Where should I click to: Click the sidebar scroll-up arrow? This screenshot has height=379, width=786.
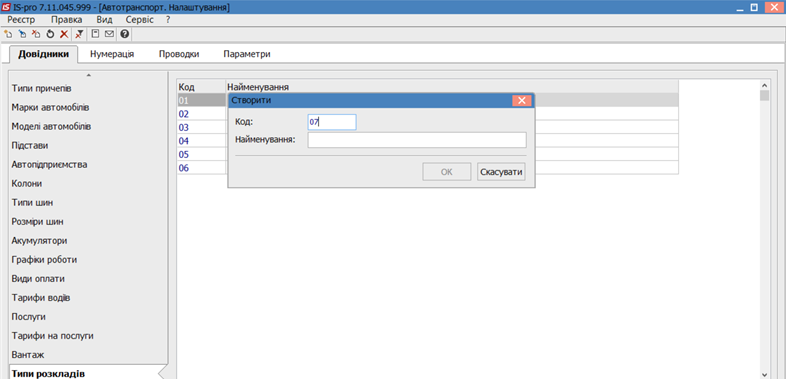[x=89, y=75]
